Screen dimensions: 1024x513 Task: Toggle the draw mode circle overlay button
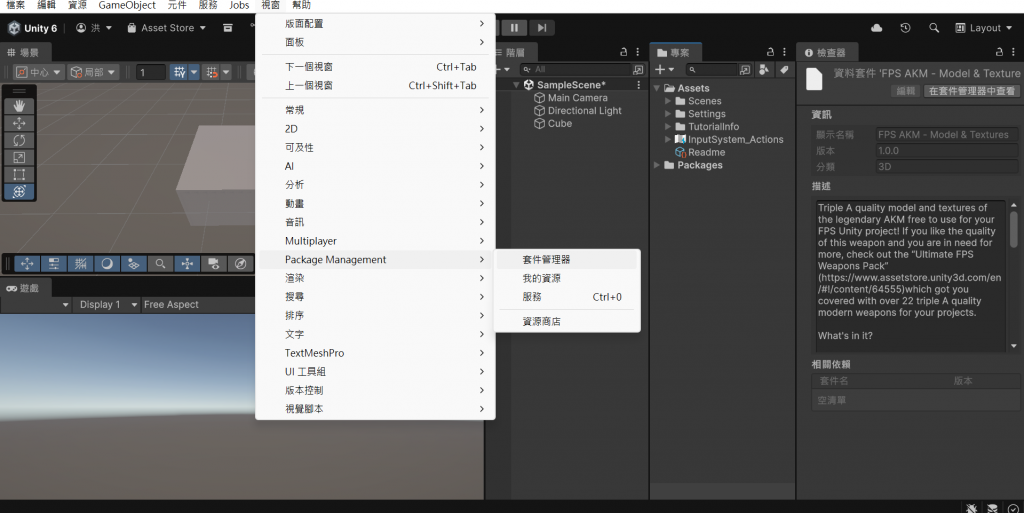pyautogui.click(x=106, y=264)
